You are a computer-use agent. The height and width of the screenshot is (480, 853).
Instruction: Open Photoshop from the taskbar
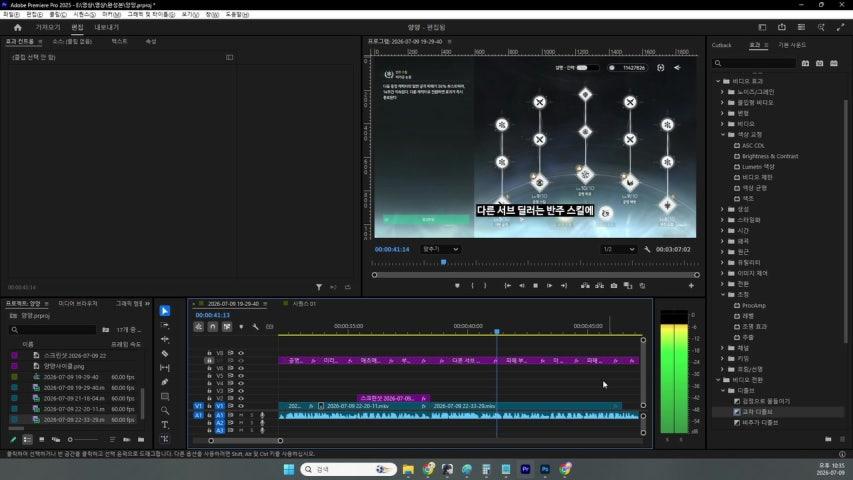(x=545, y=469)
